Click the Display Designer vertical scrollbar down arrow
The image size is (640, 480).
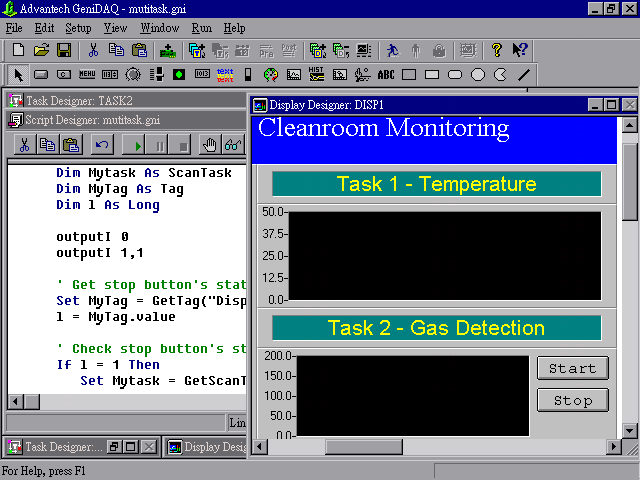coord(630,431)
